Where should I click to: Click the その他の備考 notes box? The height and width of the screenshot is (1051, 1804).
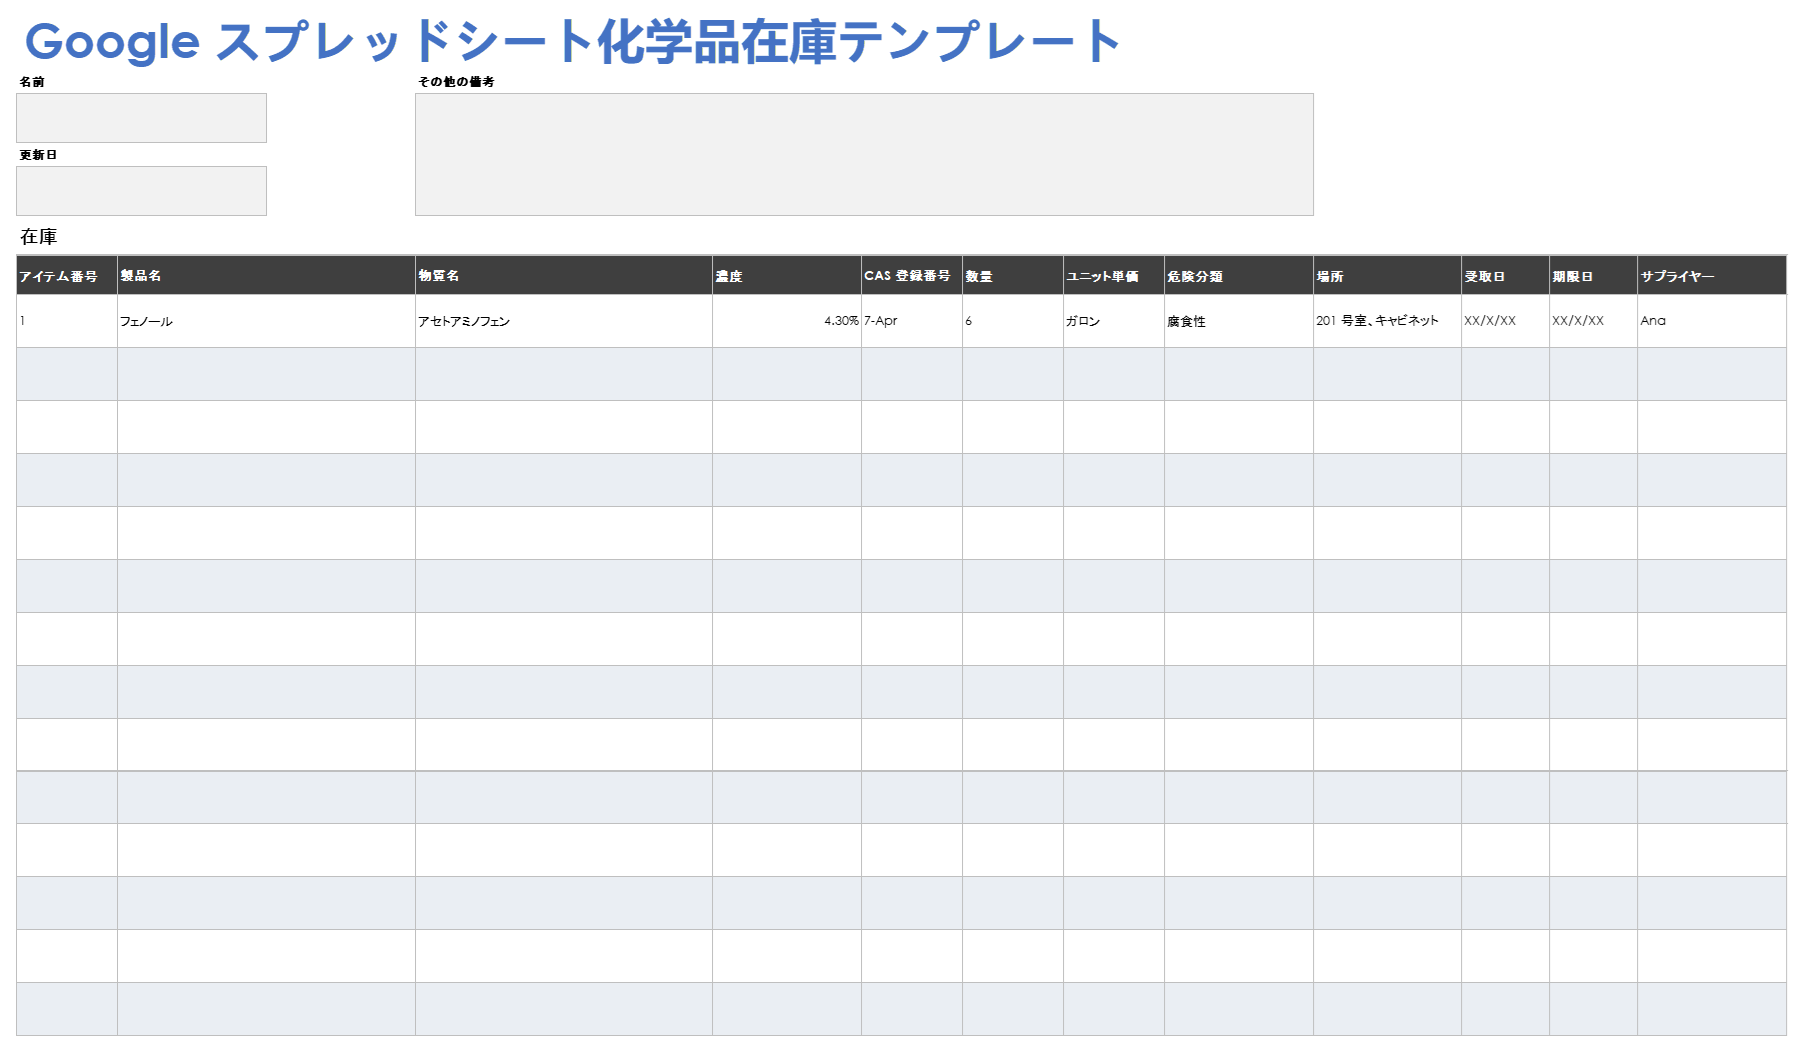[x=864, y=154]
